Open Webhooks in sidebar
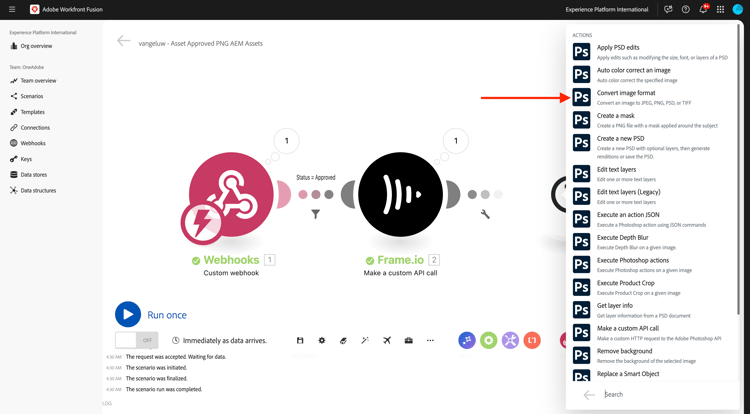 (28, 143)
